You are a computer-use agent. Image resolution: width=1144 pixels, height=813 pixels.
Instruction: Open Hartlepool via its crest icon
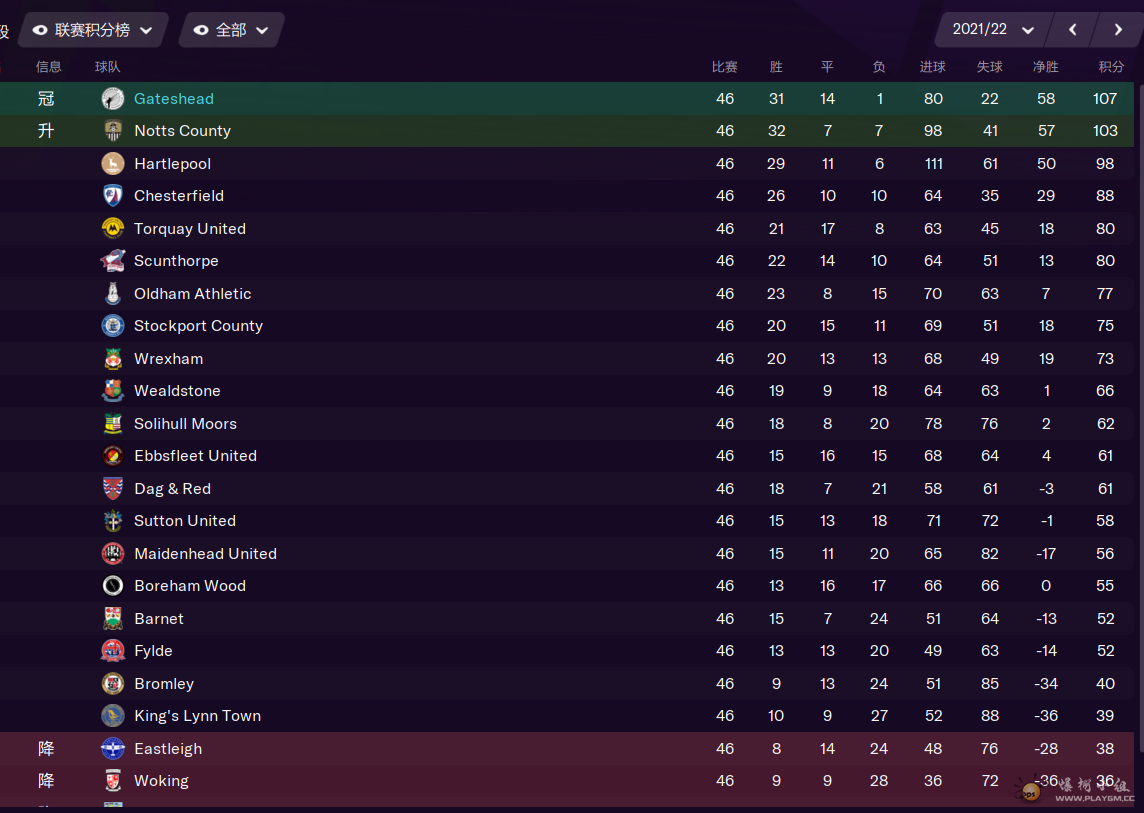[113, 164]
